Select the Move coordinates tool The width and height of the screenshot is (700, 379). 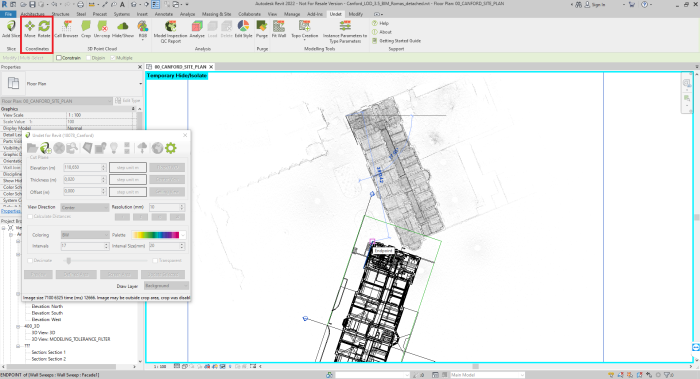point(29,29)
